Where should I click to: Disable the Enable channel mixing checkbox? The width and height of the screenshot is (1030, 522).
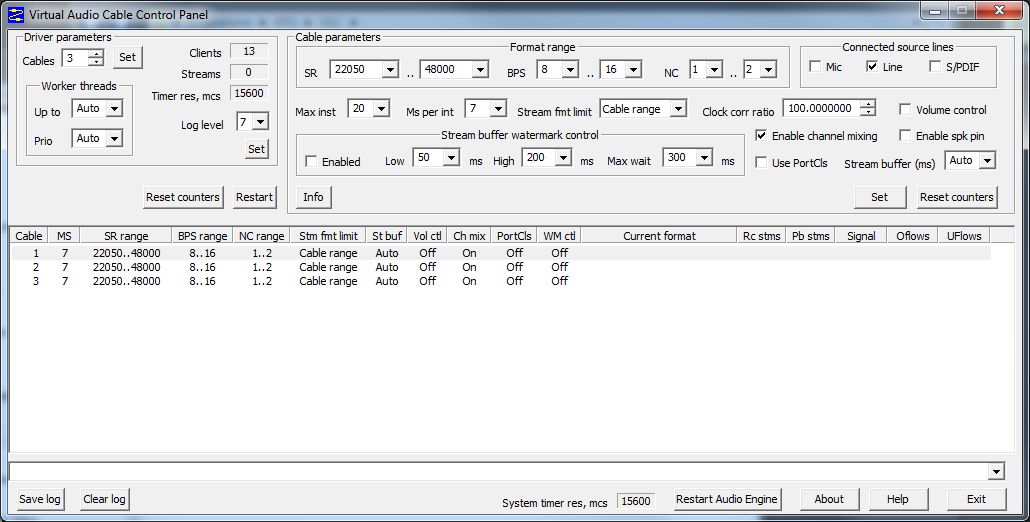(x=761, y=136)
